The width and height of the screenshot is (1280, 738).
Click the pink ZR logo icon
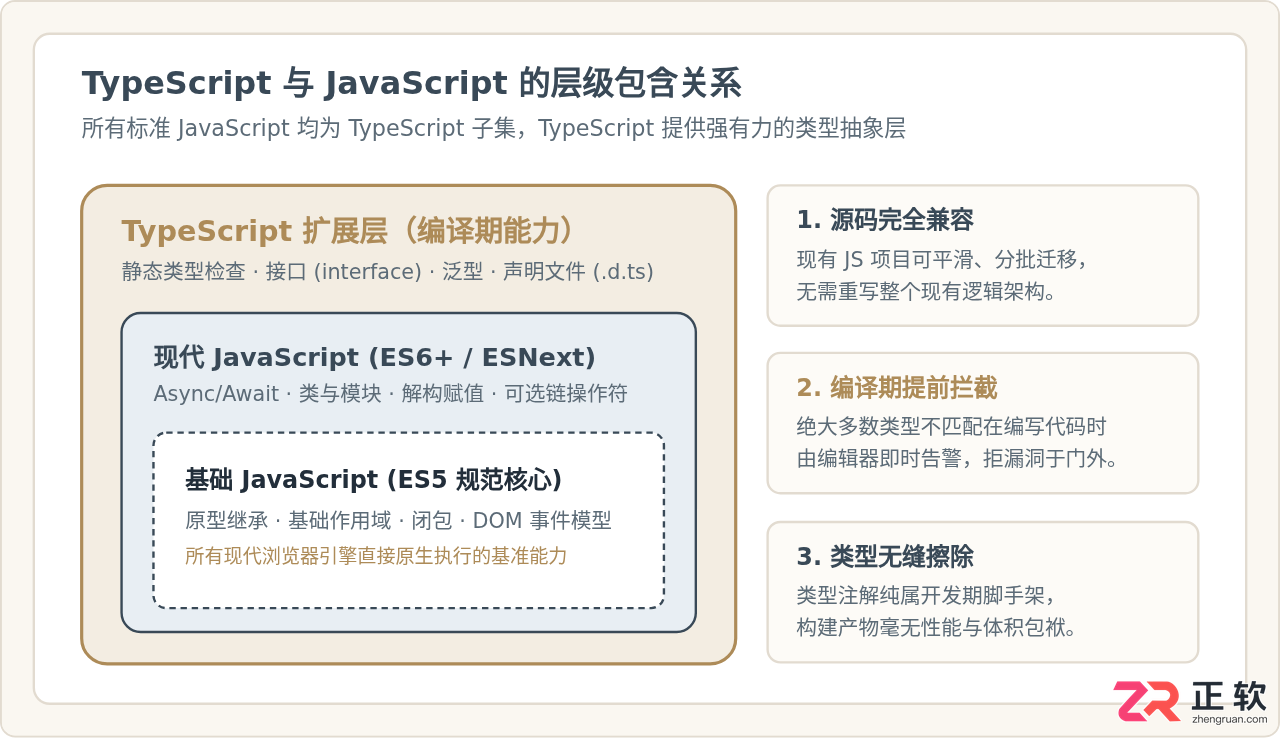click(1147, 701)
